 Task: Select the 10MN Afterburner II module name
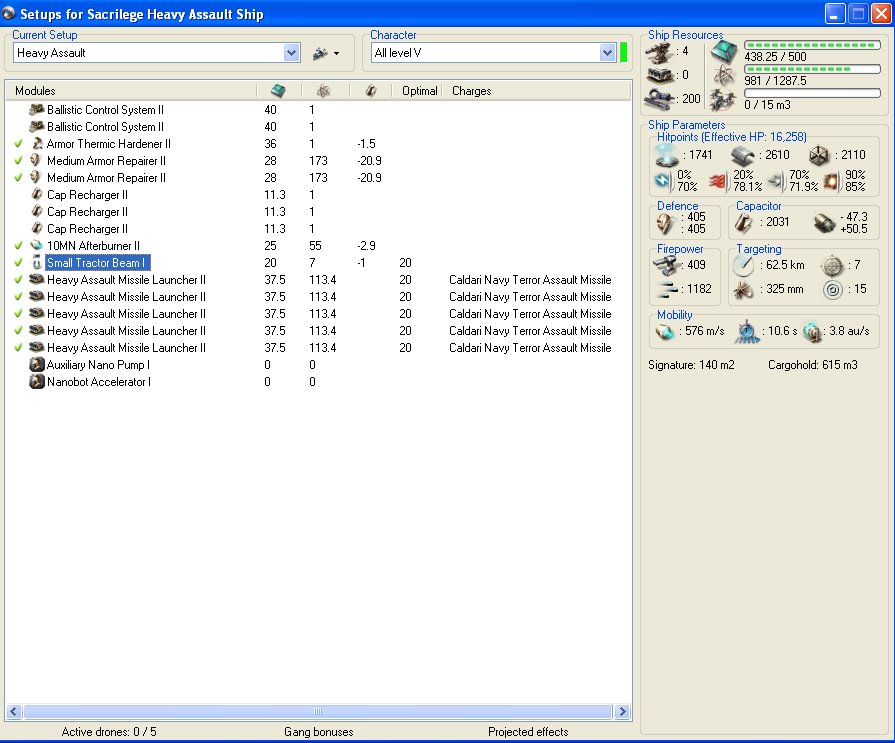click(93, 245)
